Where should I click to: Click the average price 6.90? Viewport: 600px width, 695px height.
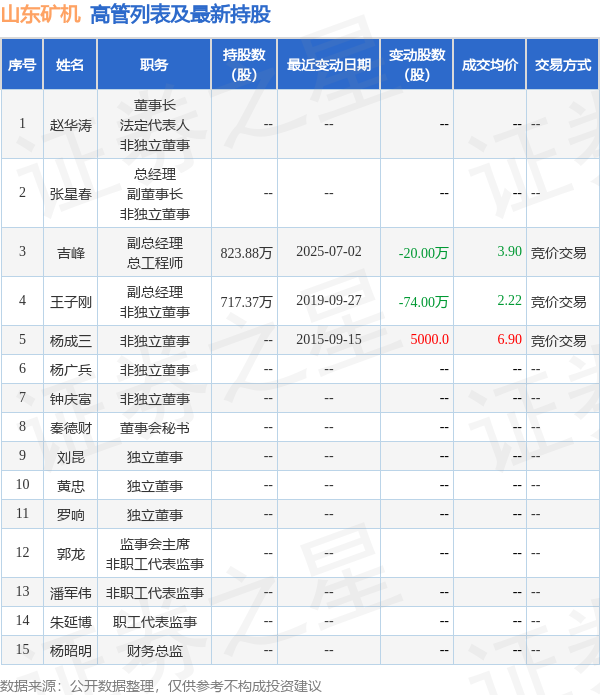click(509, 340)
